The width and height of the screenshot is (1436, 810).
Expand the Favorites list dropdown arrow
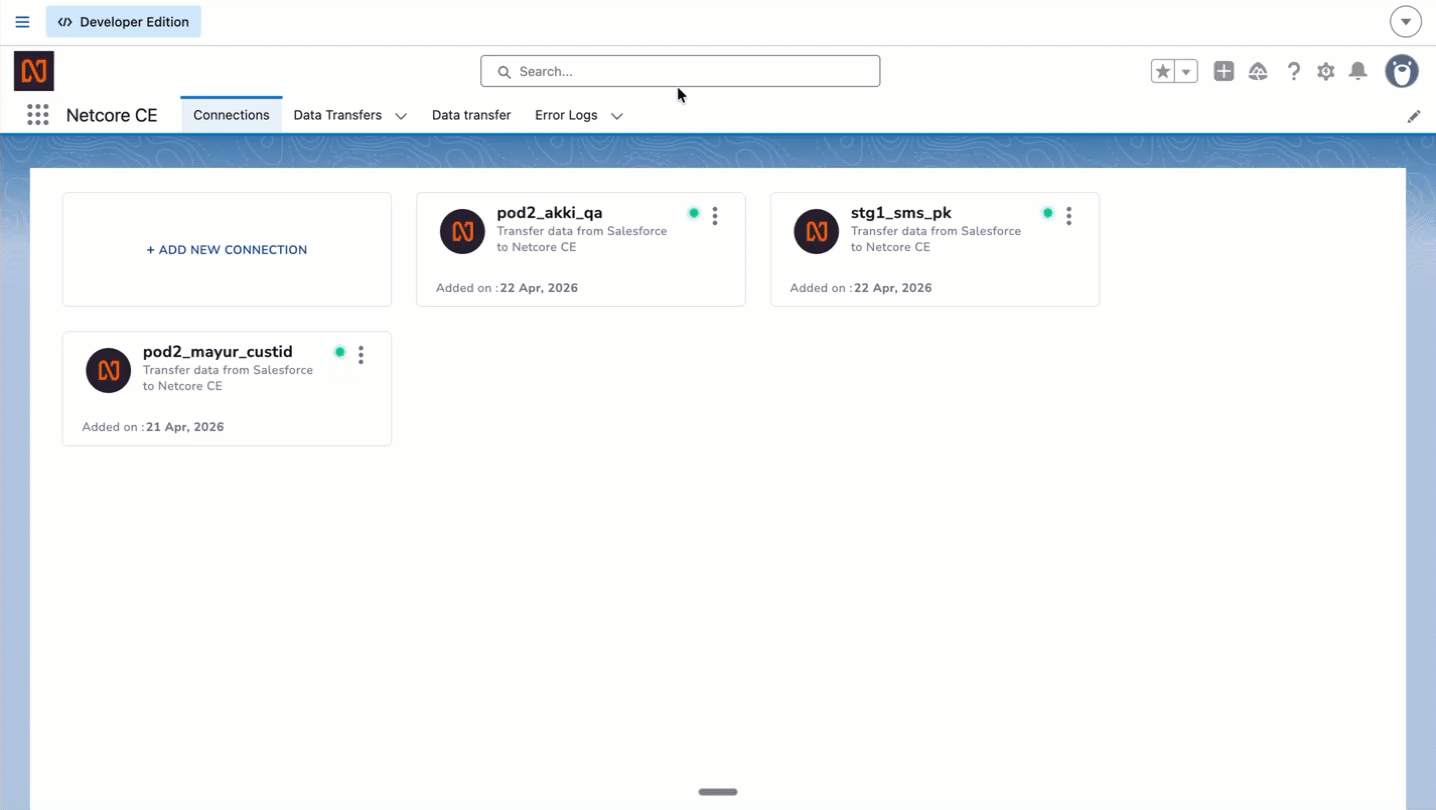[x=1186, y=71]
